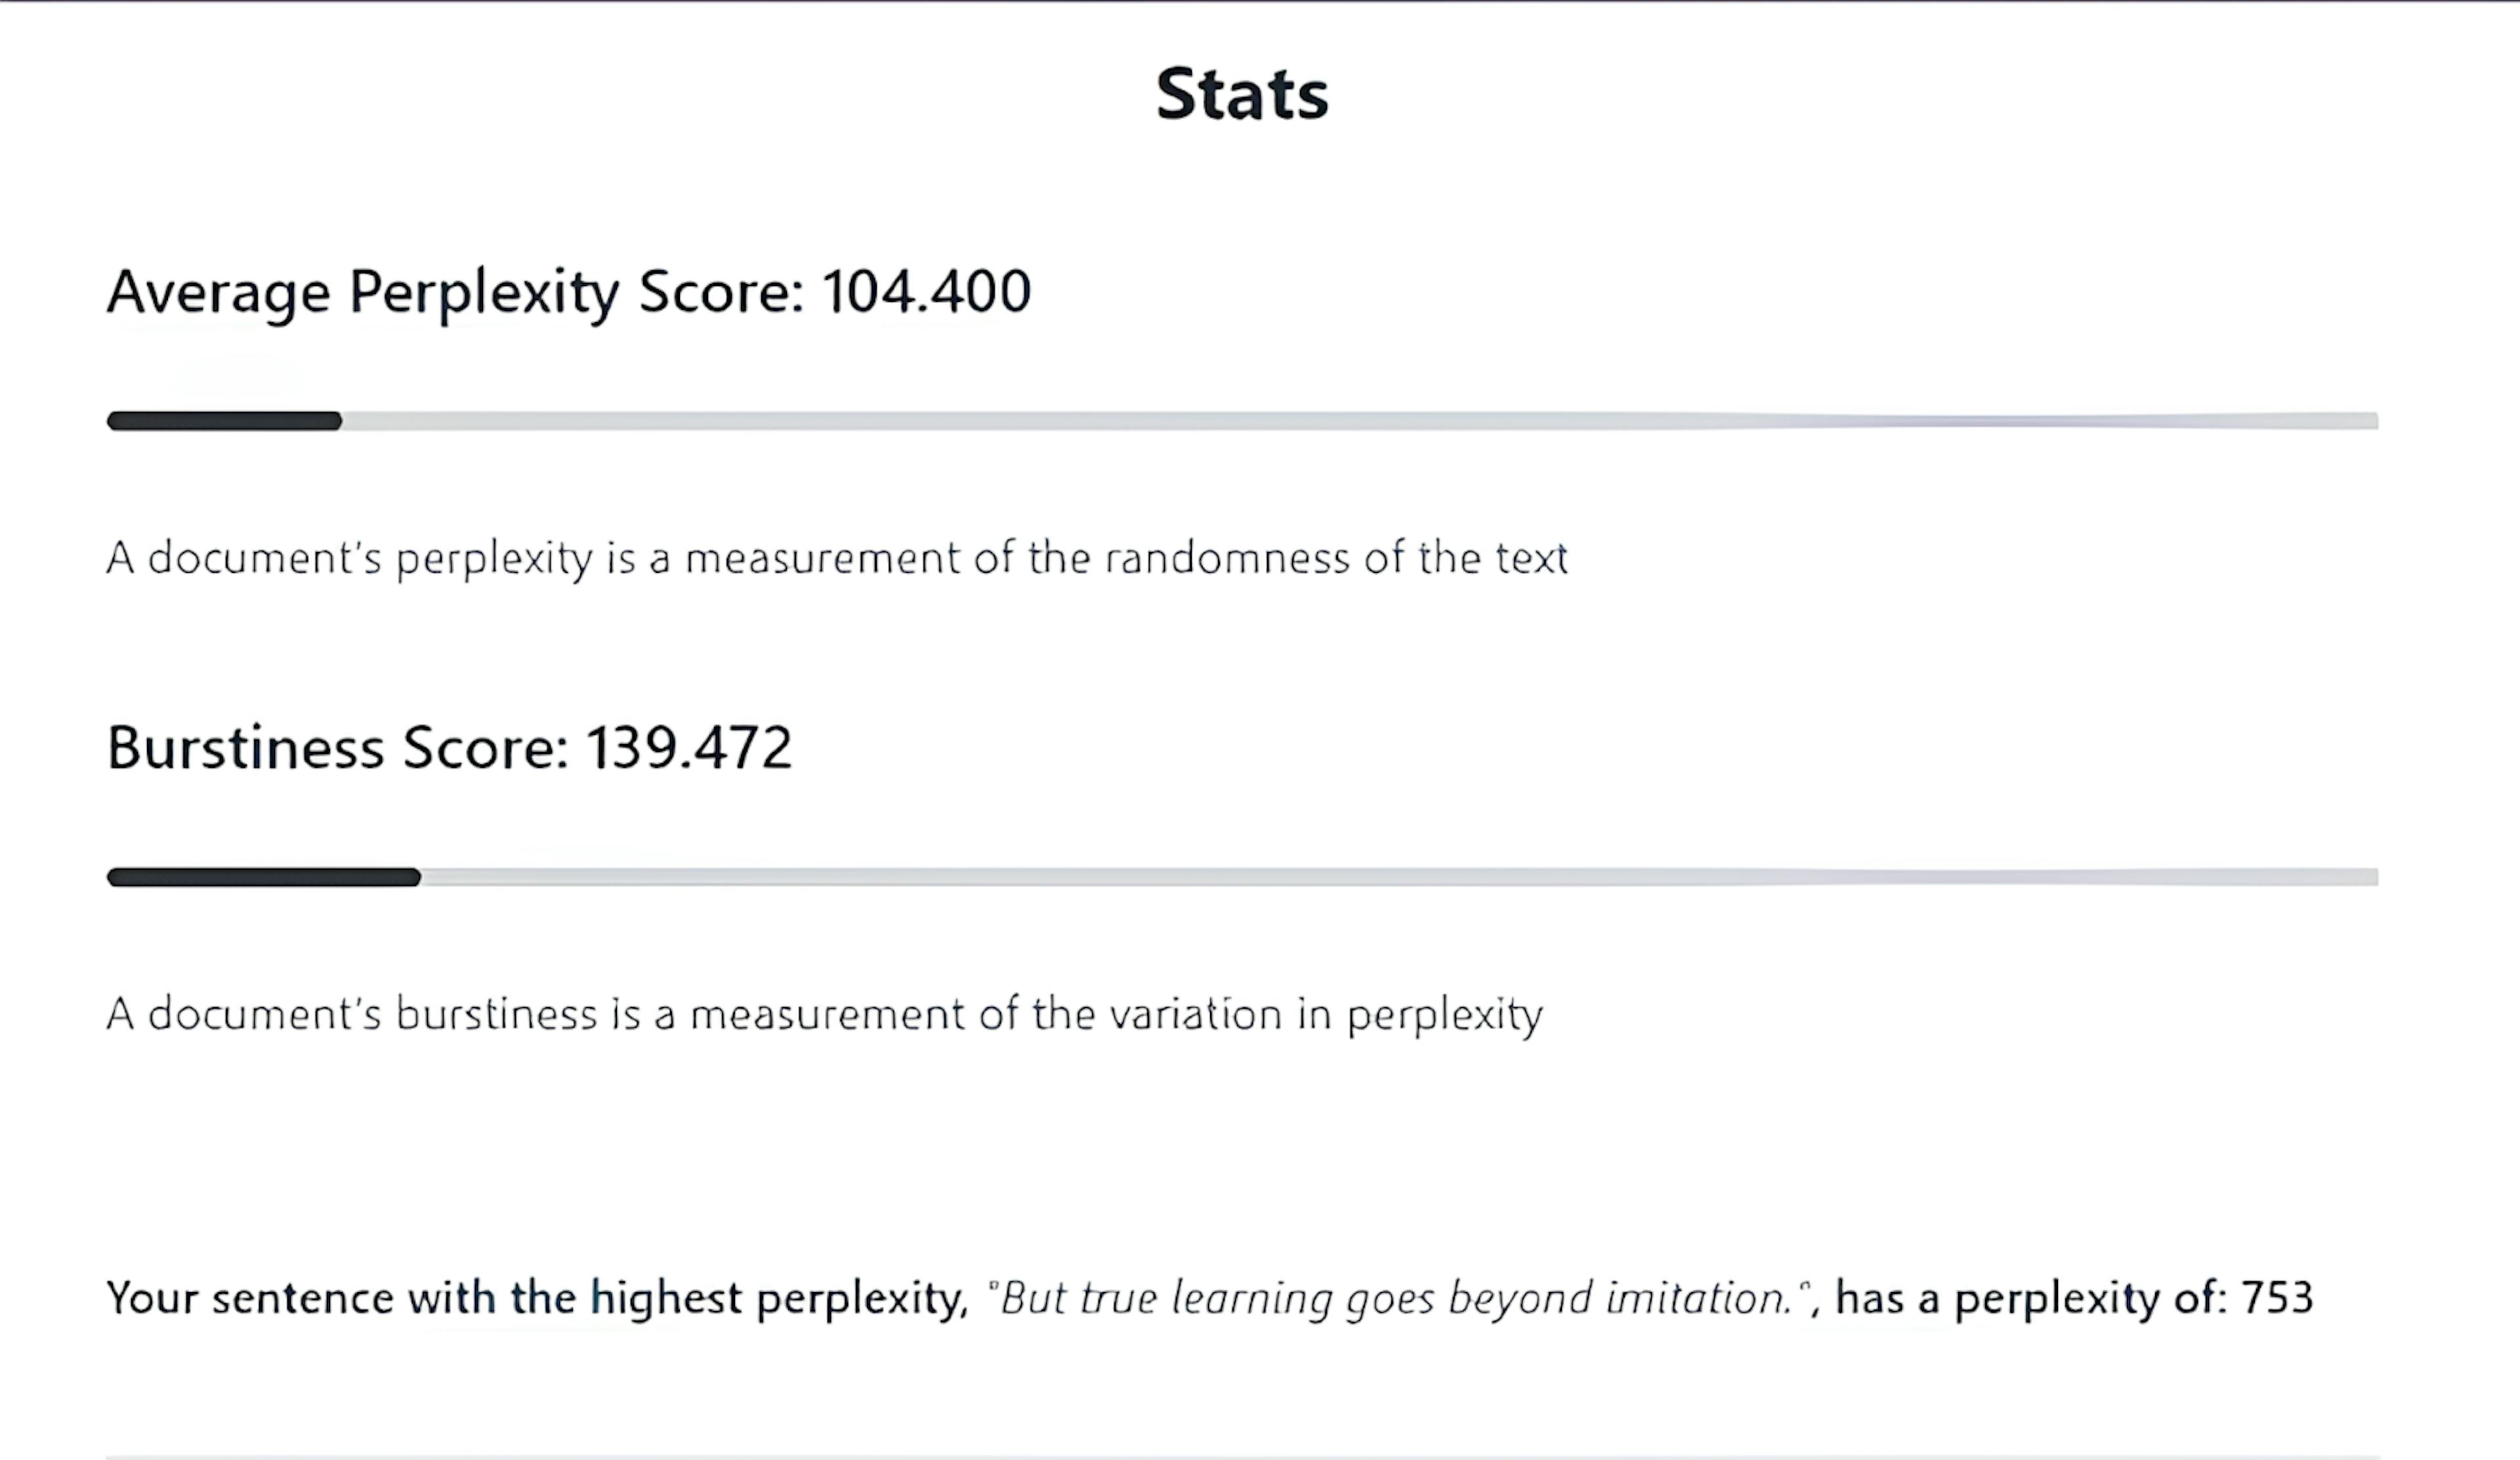Select the burstiness definition sentence
The image size is (2520, 1460).
(x=825, y=1015)
